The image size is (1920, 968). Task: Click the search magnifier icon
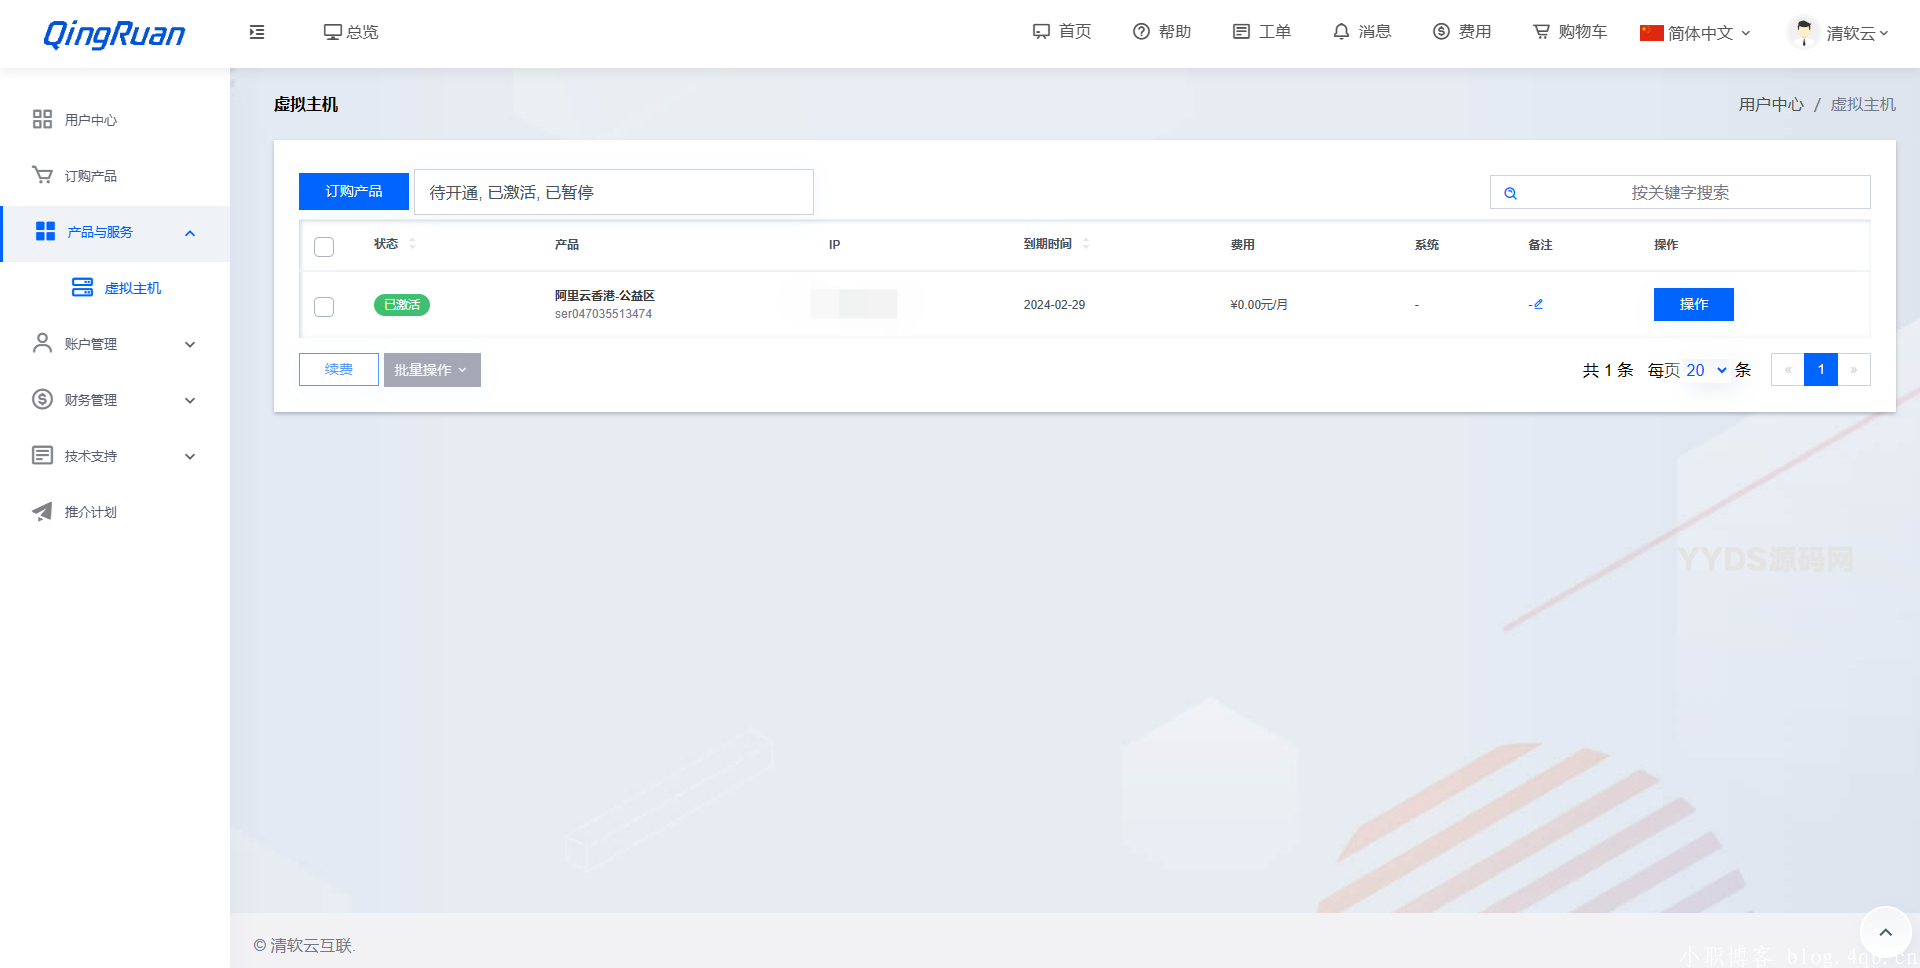(1510, 192)
